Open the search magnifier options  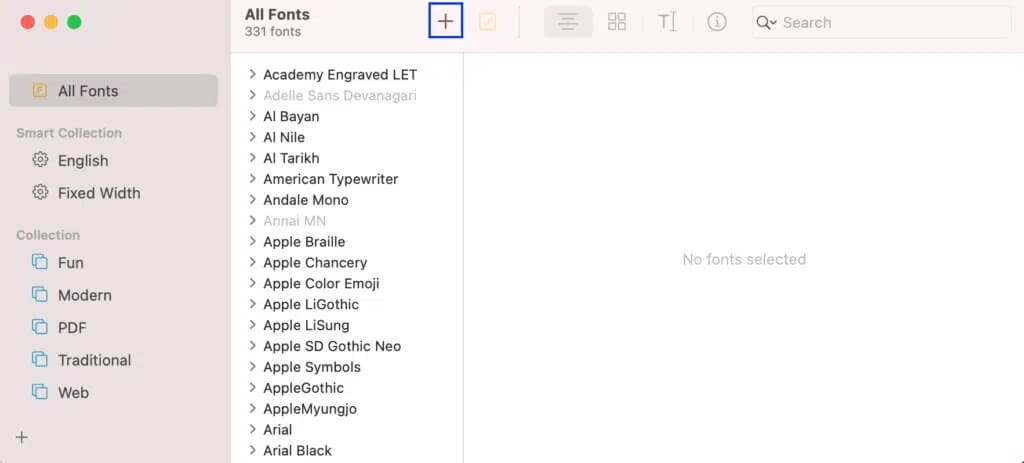(x=766, y=22)
